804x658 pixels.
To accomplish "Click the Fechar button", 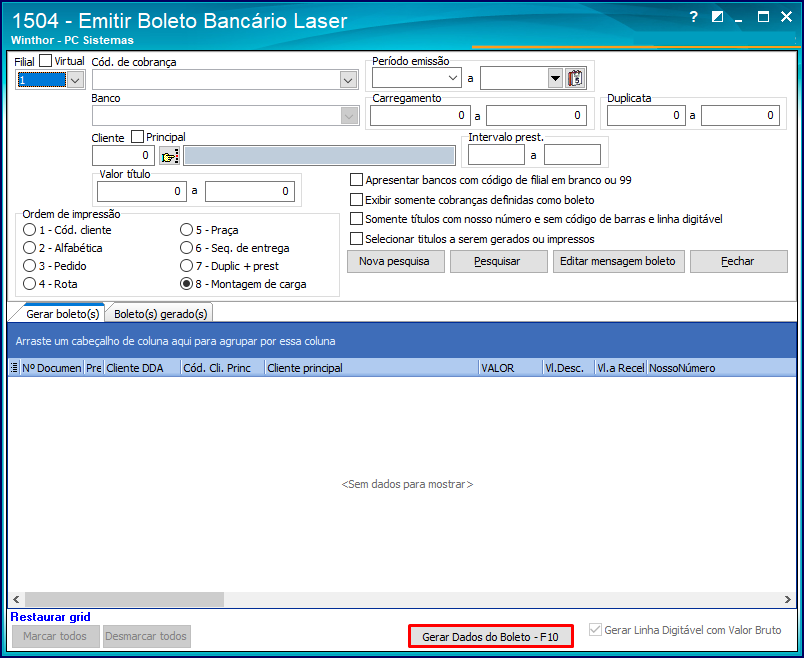I will point(738,261).
